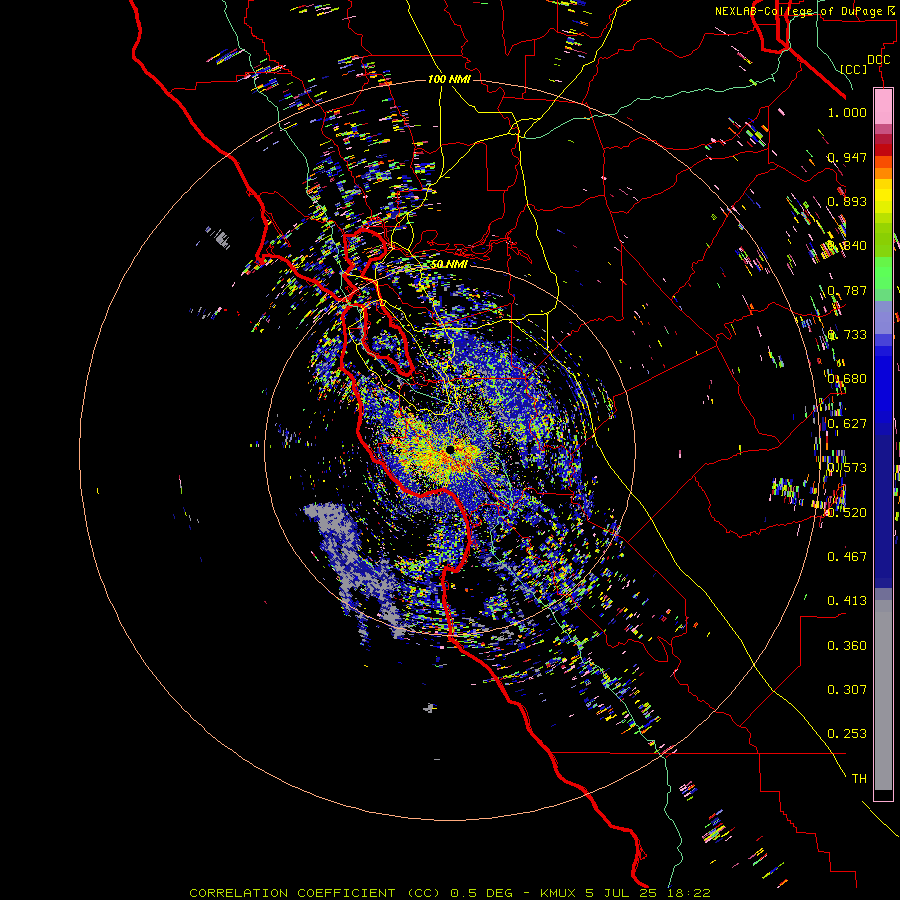Viewport: 900px width, 900px height.
Task: Click the DCC label above the color scale
Action: 878,60
